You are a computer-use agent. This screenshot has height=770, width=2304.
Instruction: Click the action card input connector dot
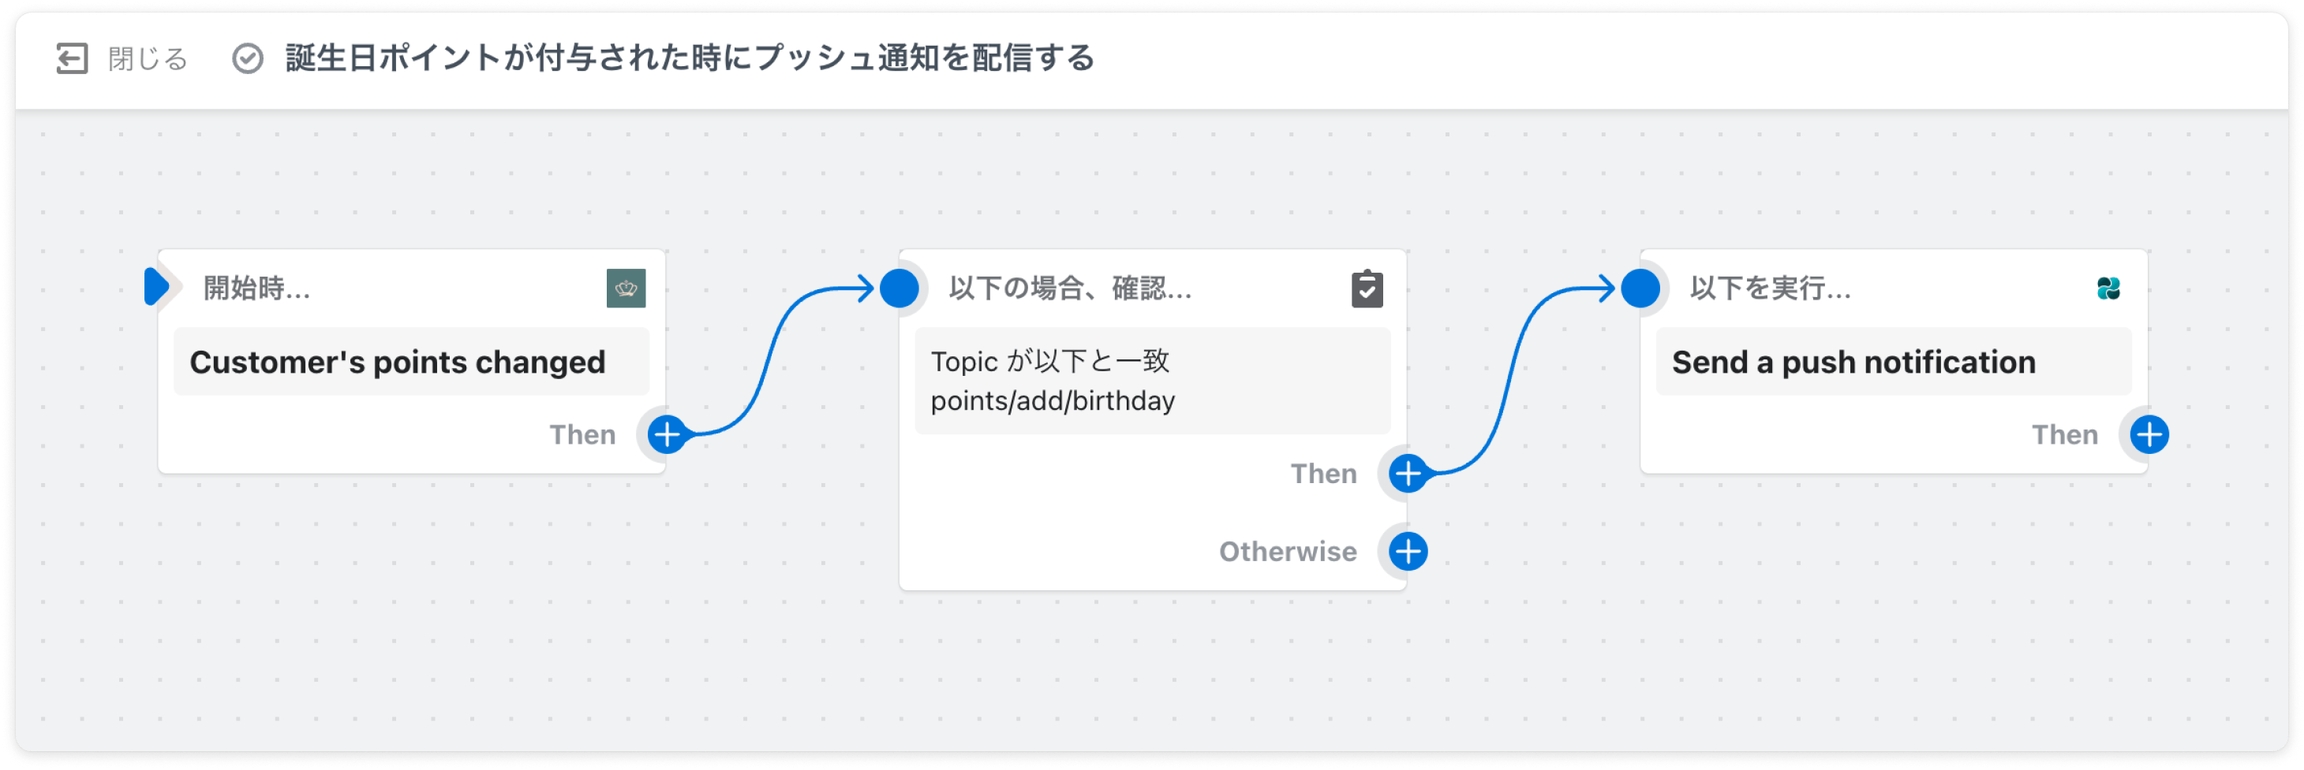1640,288
